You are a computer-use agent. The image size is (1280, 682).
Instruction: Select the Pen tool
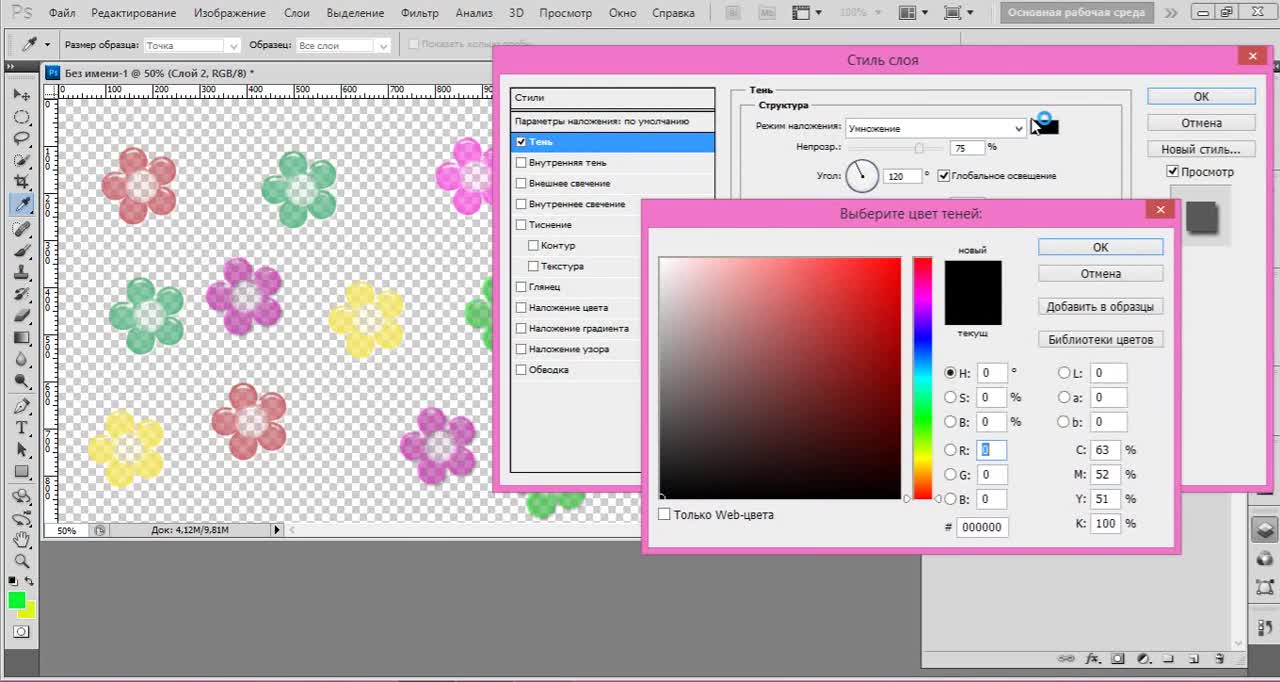pyautogui.click(x=21, y=407)
